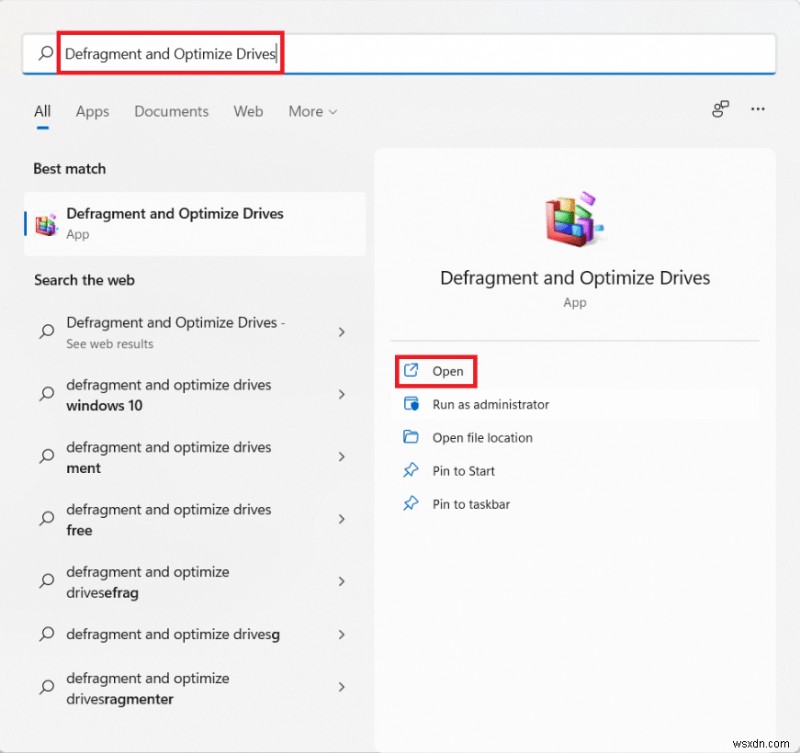
Task: Open the ellipsis more-options icon
Action: [757, 111]
